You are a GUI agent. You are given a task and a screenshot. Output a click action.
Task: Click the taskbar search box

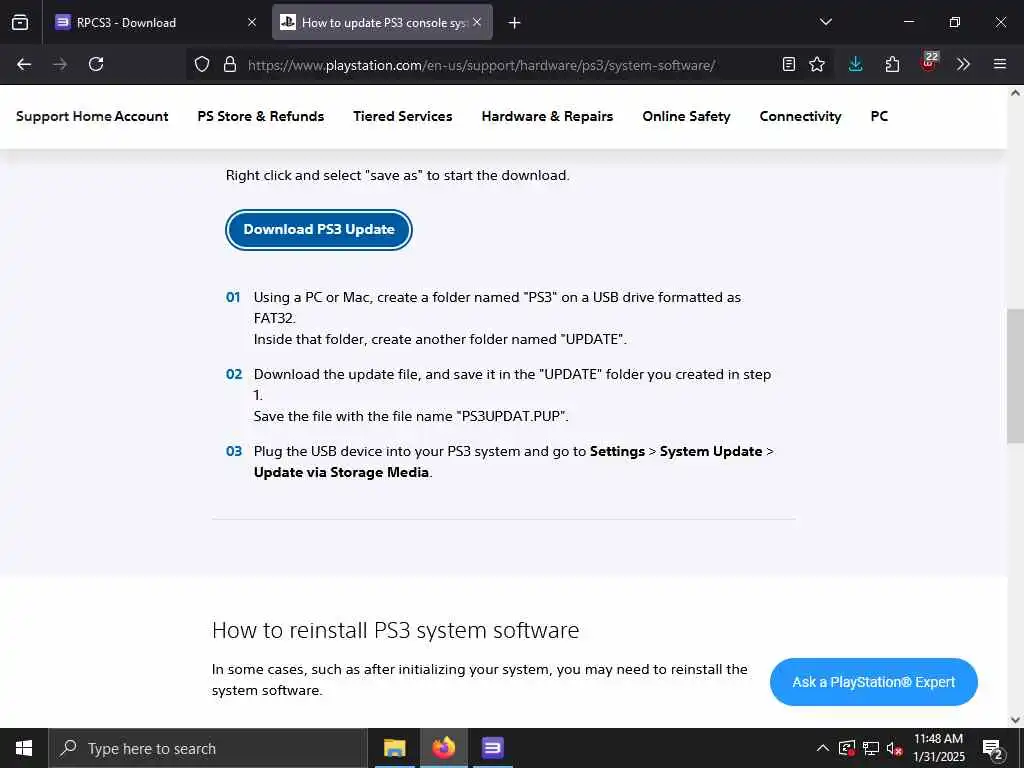coord(208,748)
